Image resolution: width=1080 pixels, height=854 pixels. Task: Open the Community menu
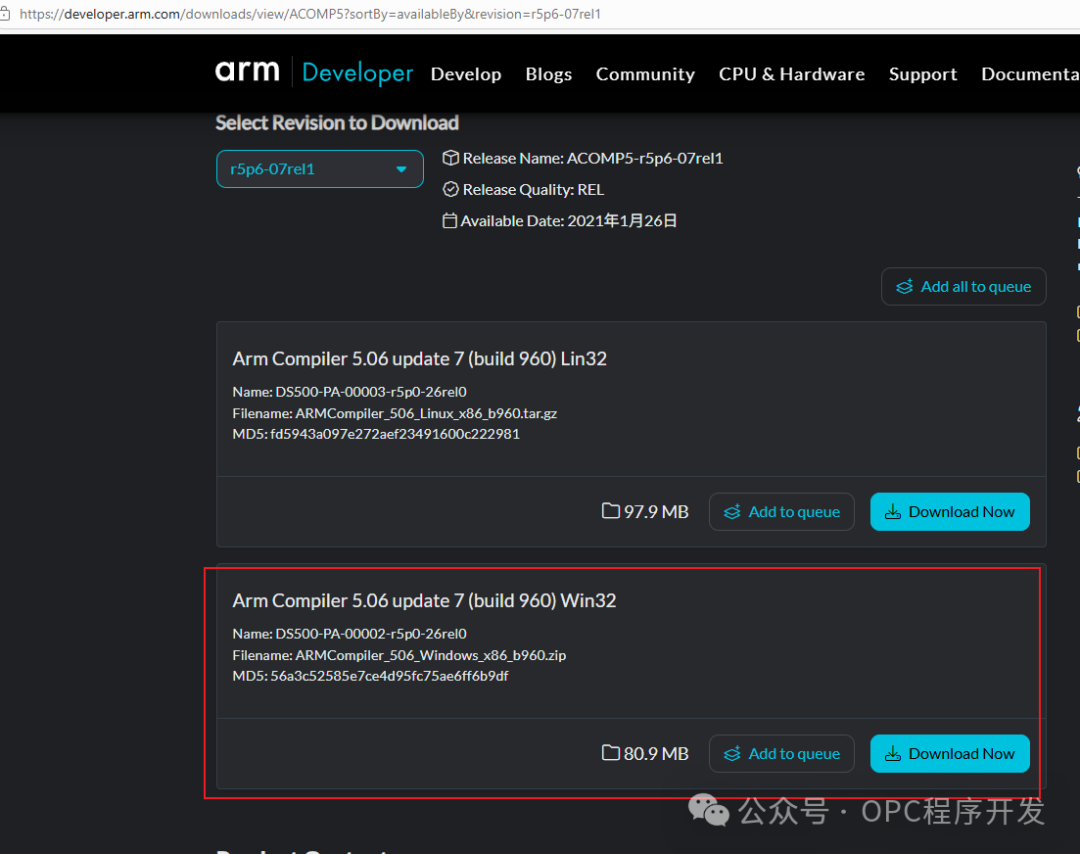coord(645,74)
